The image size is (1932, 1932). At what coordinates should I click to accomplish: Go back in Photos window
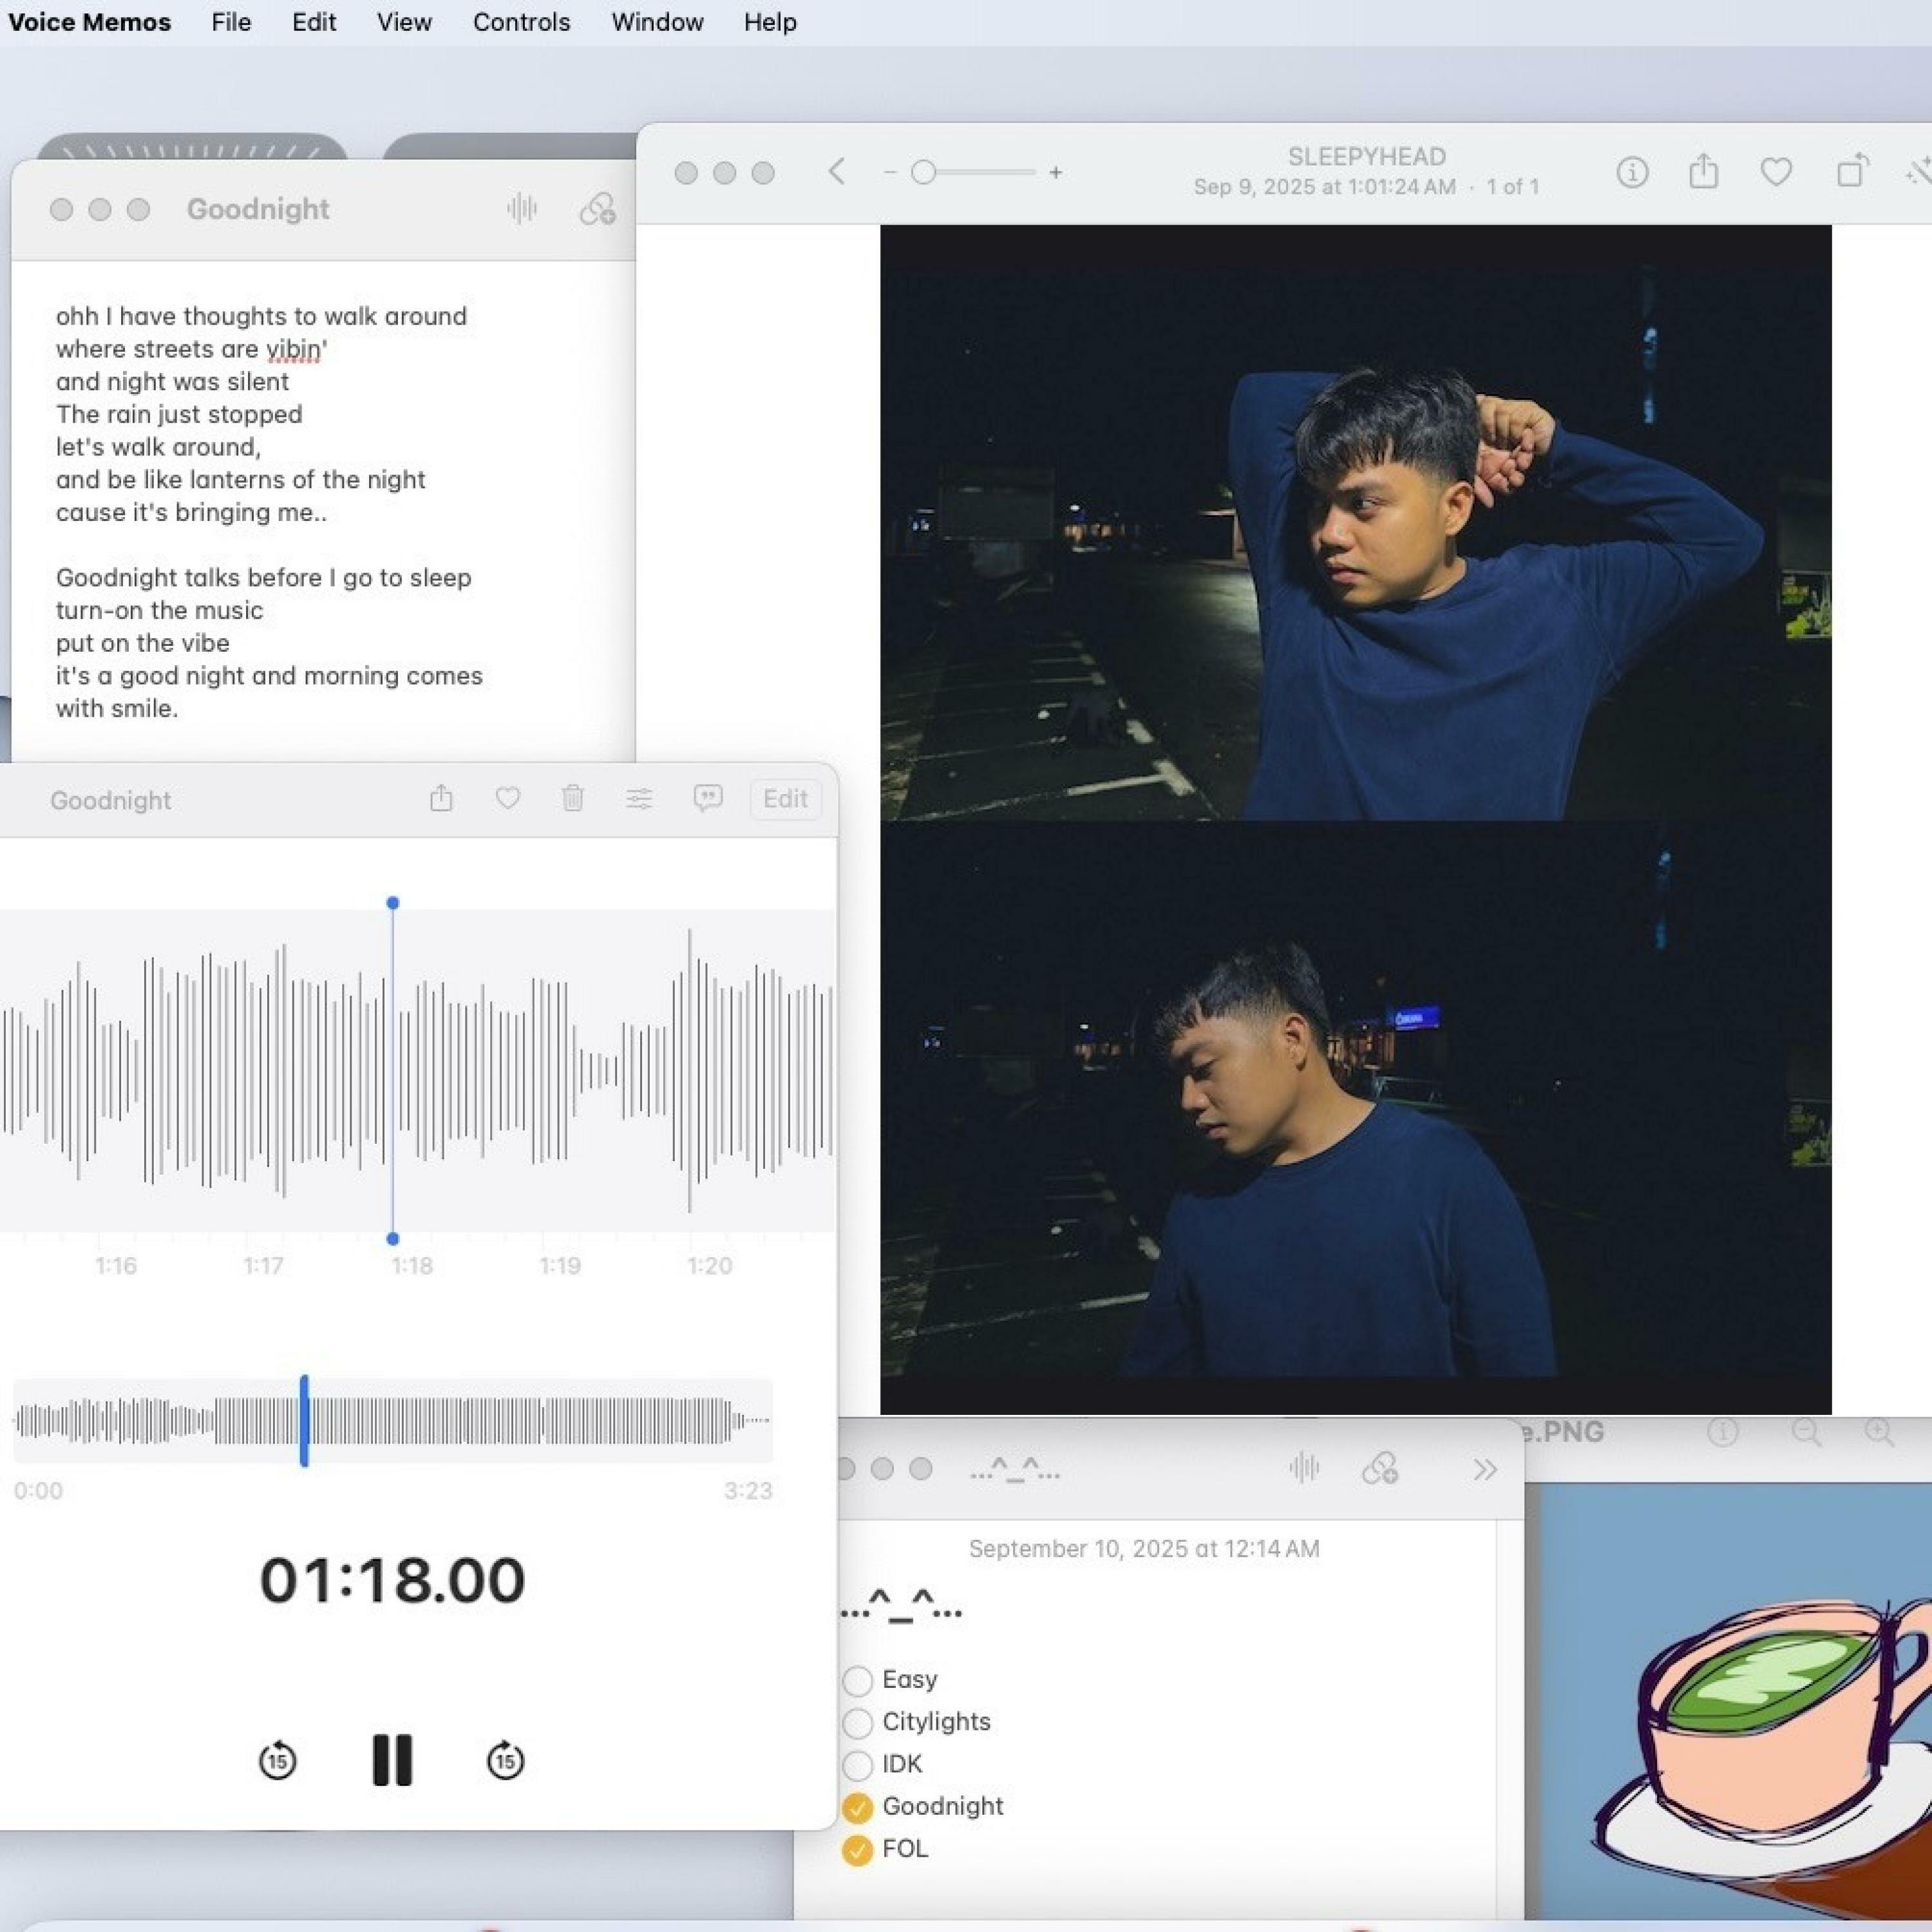(x=837, y=172)
